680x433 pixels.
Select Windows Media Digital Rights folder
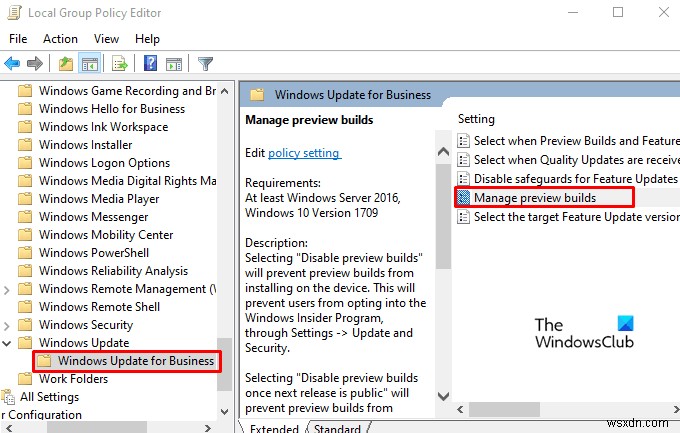[127, 180]
